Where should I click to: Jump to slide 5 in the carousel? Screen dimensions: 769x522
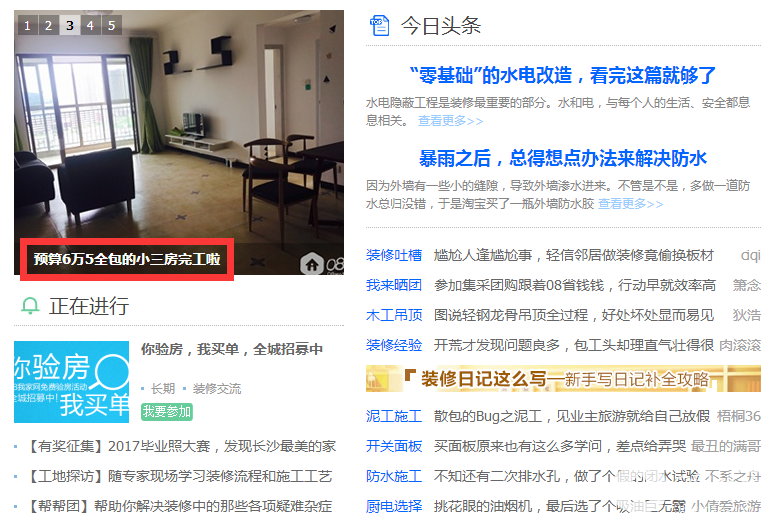(x=111, y=25)
